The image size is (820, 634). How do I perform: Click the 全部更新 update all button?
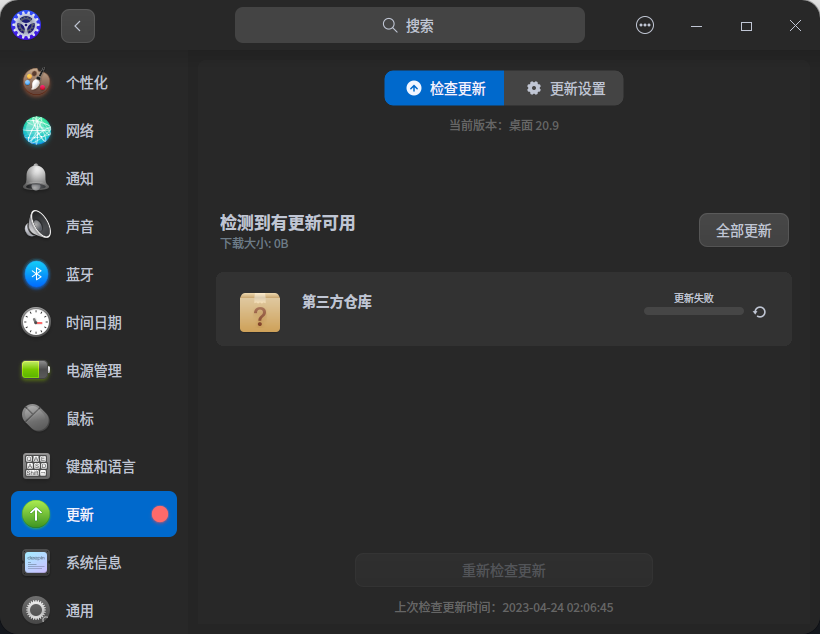pyautogui.click(x=743, y=229)
